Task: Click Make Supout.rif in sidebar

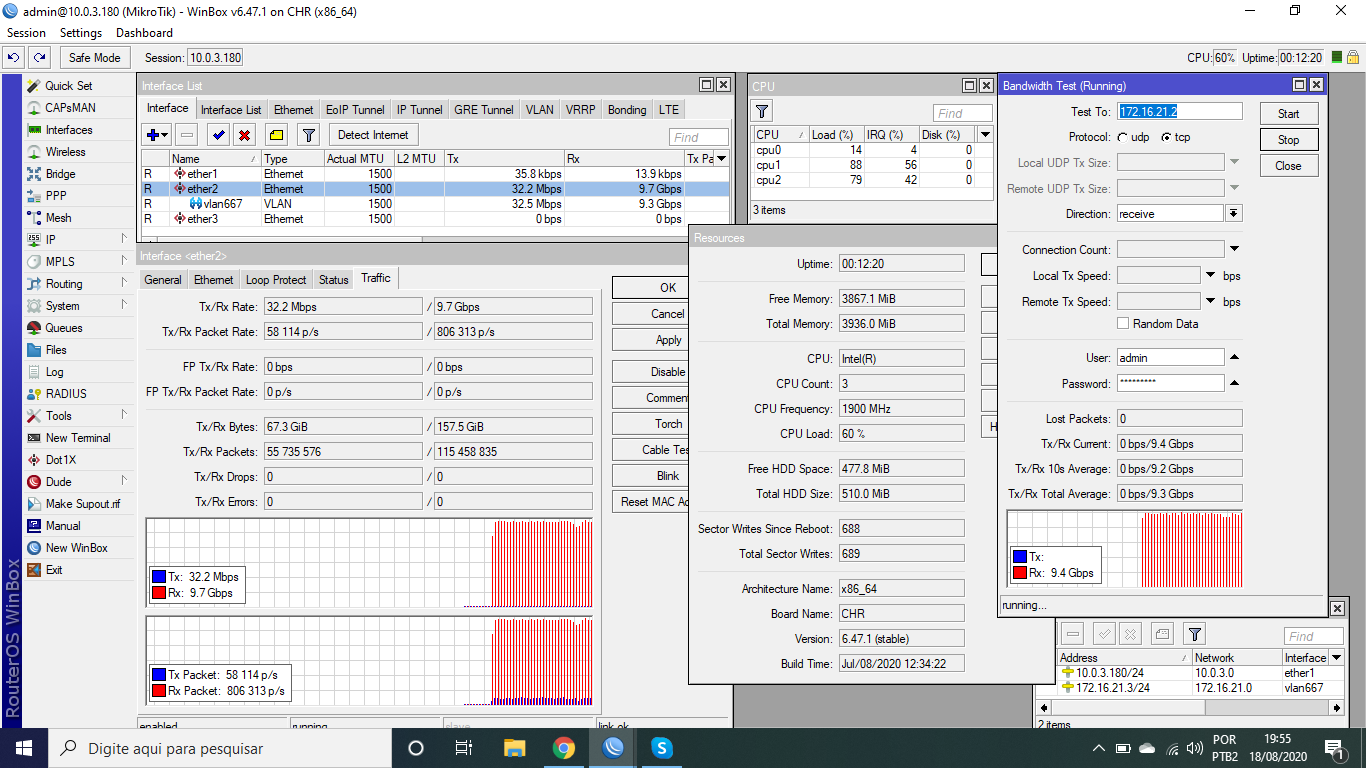Action: click(x=82, y=504)
